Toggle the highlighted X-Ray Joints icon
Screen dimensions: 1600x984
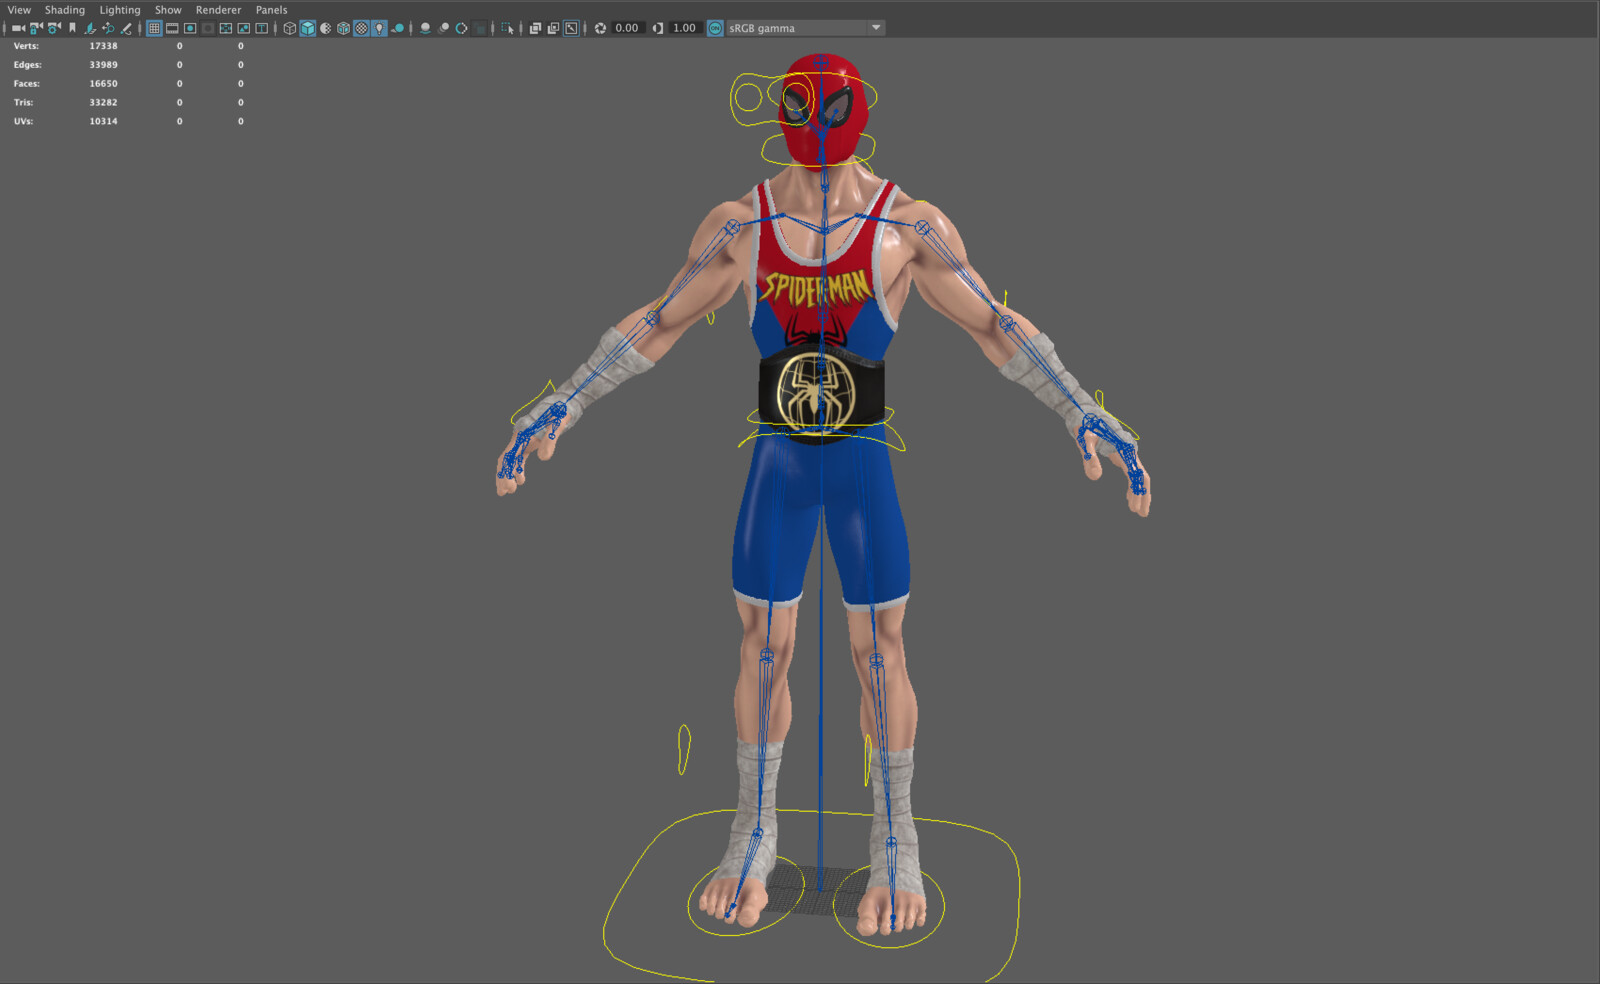pyautogui.click(x=571, y=28)
